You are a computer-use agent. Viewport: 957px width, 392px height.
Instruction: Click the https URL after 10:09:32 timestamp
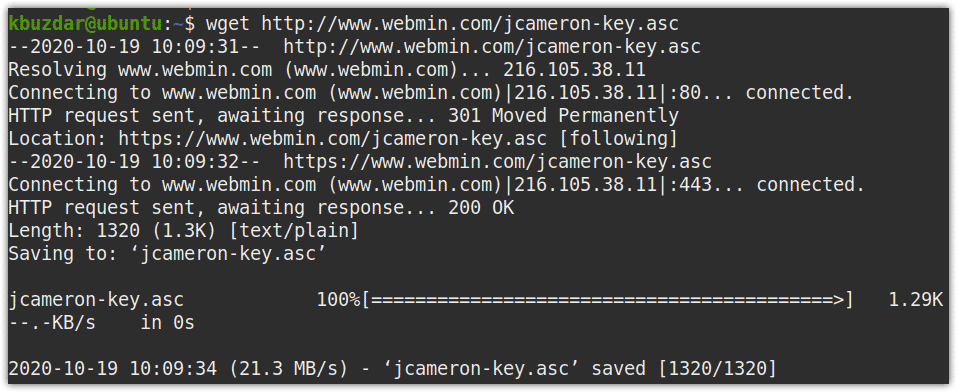[497, 162]
